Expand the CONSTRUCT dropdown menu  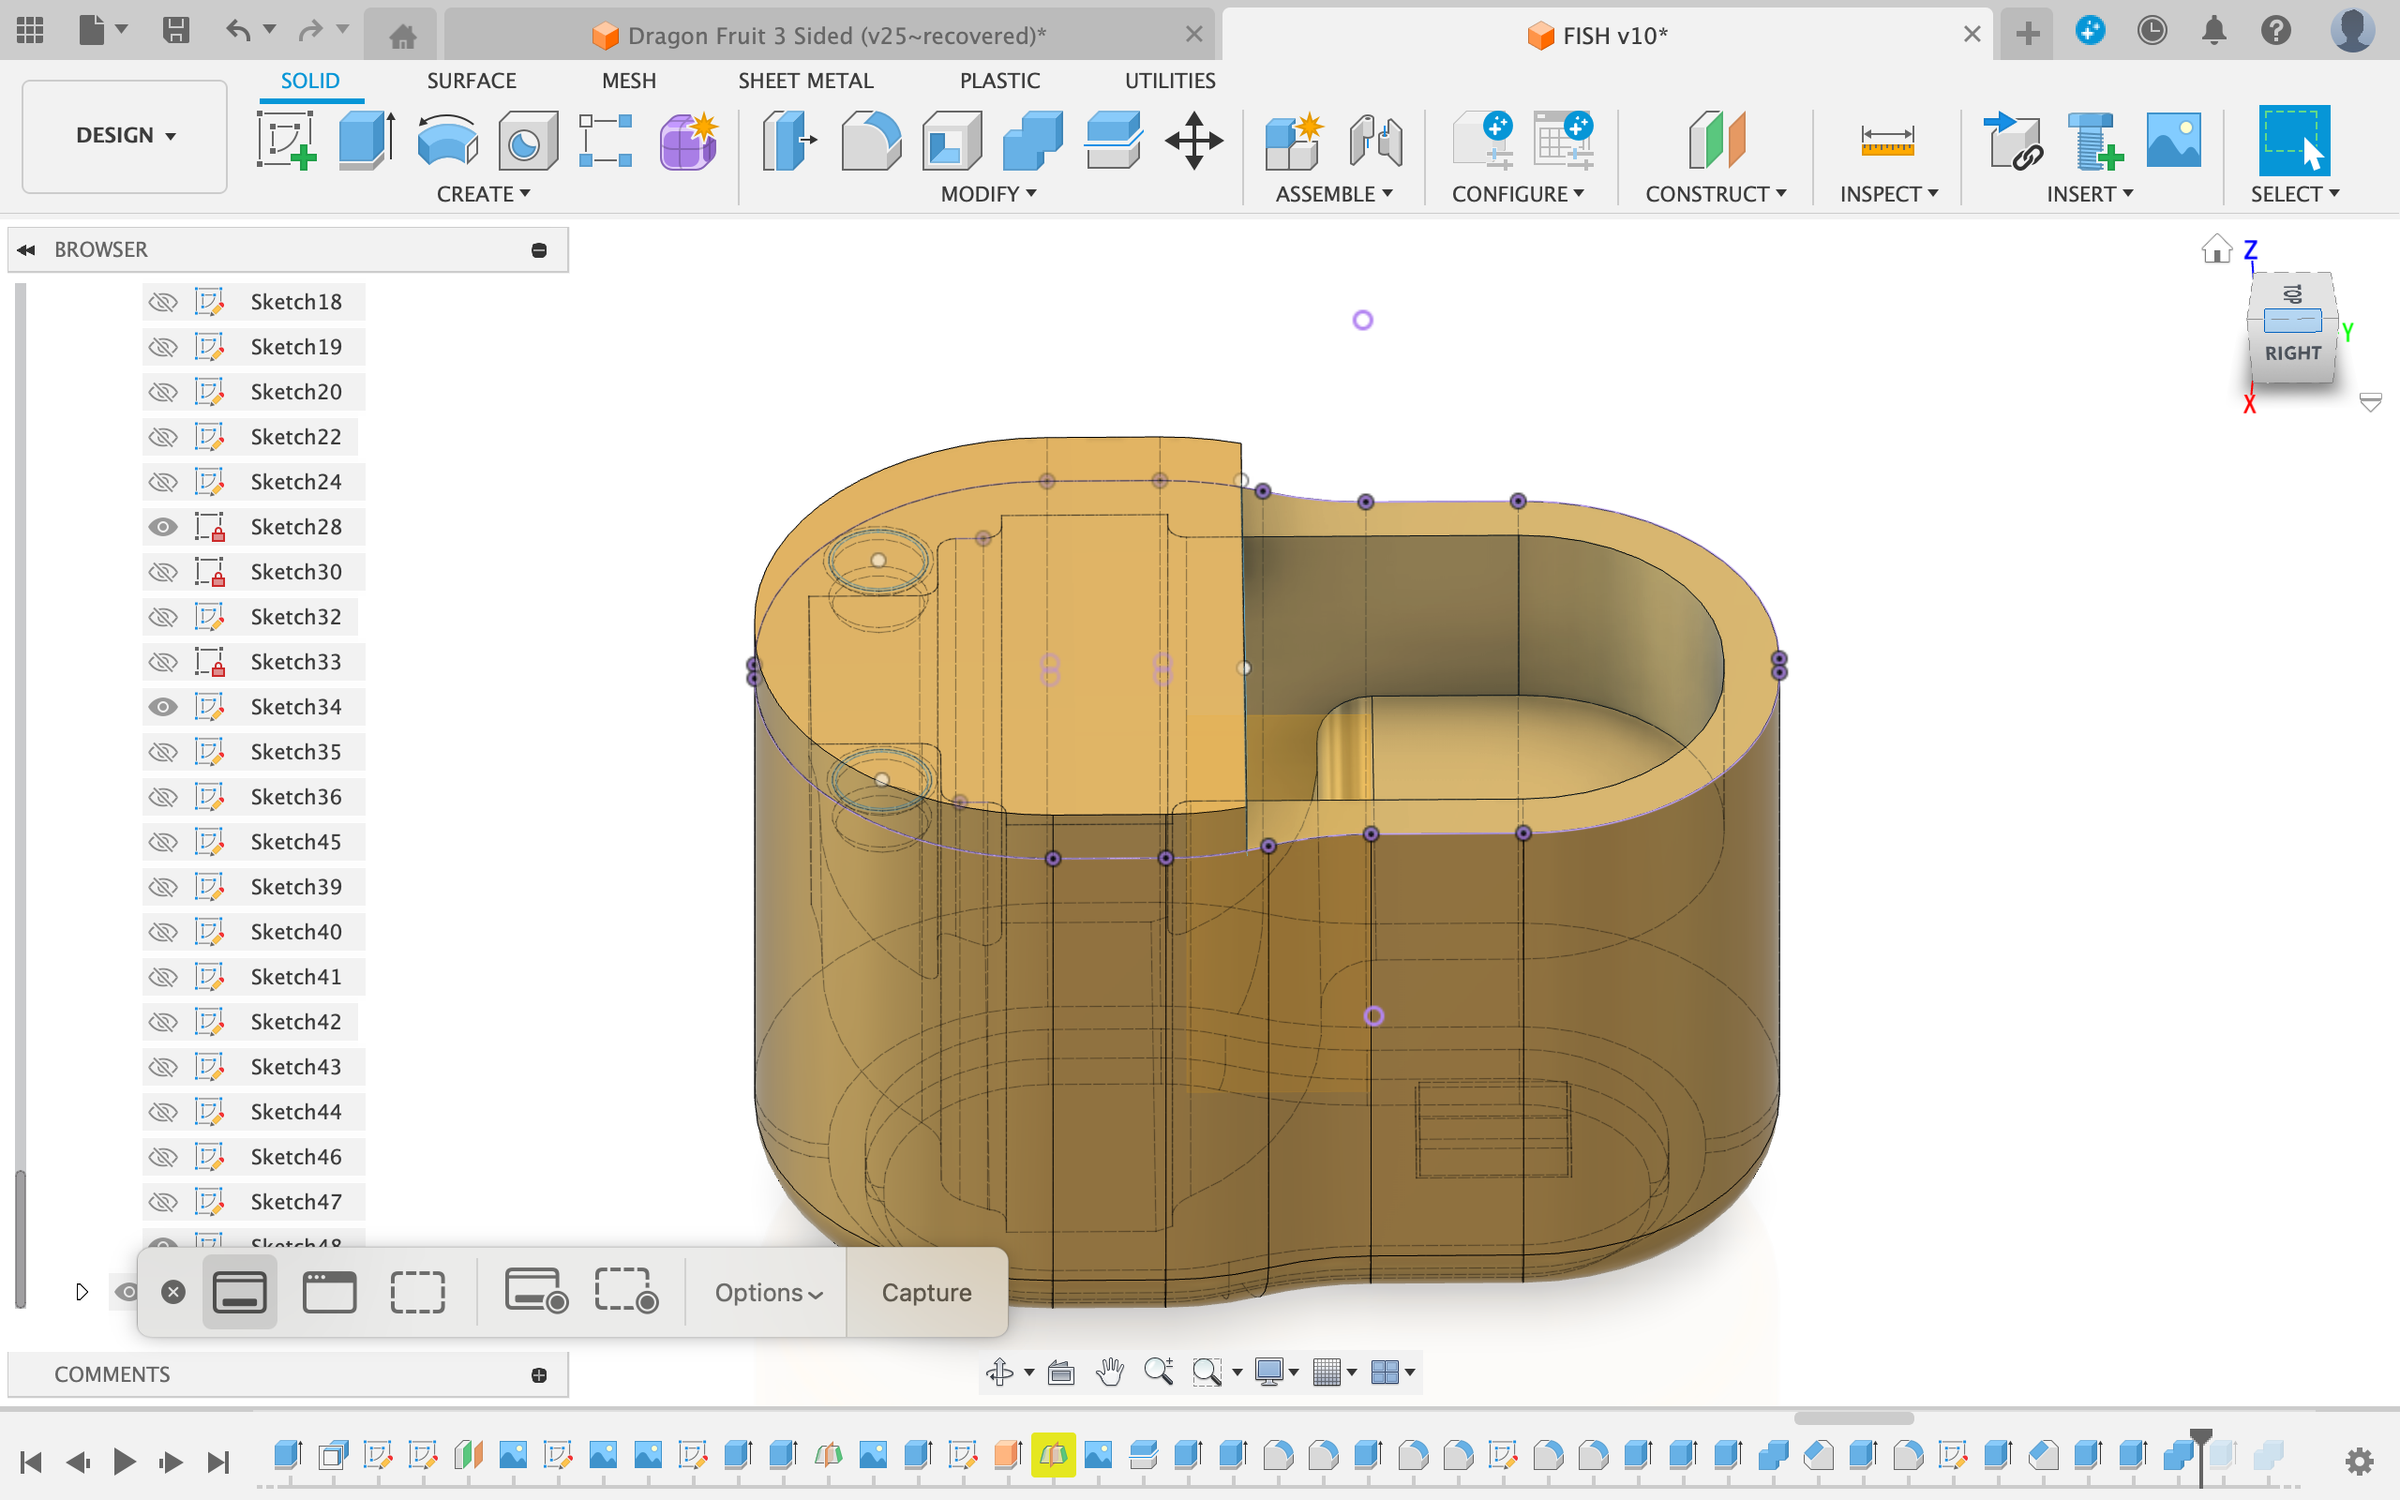[1715, 194]
